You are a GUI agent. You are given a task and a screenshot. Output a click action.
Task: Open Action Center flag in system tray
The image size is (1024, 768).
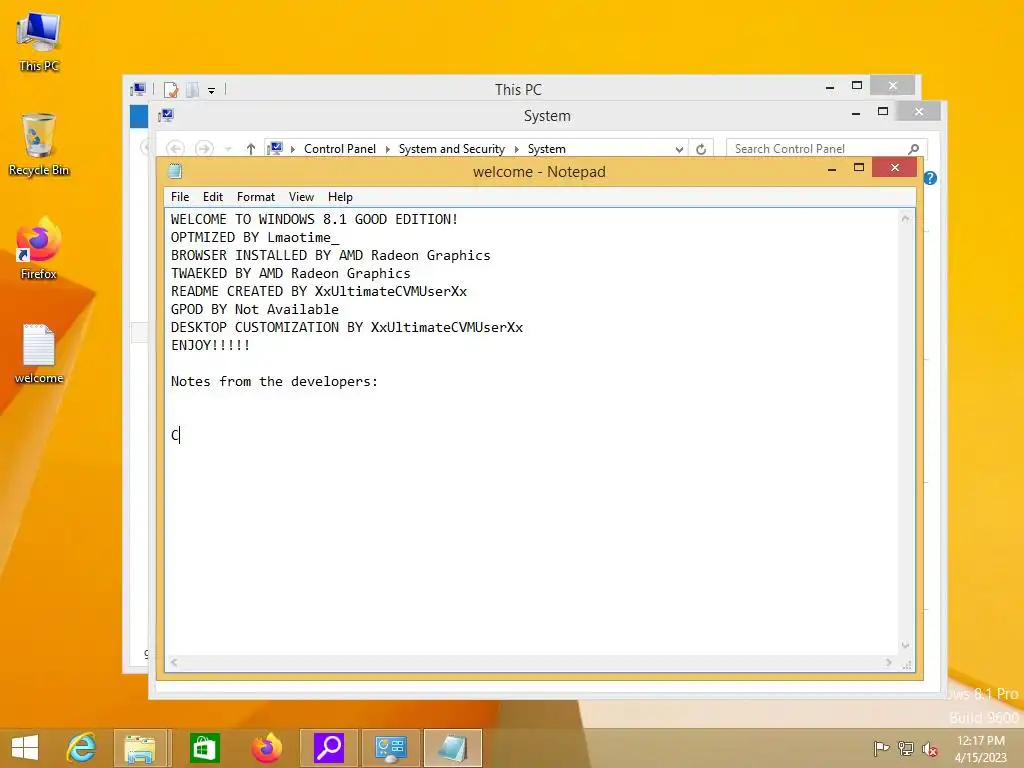[x=881, y=748]
